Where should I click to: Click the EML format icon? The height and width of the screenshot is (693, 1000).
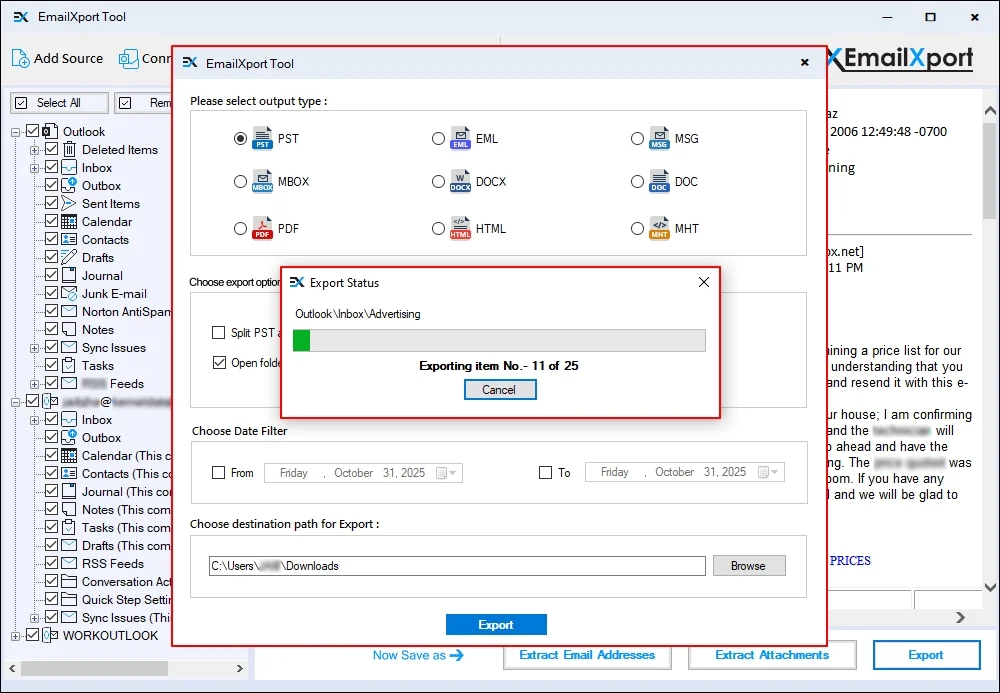tap(461, 136)
